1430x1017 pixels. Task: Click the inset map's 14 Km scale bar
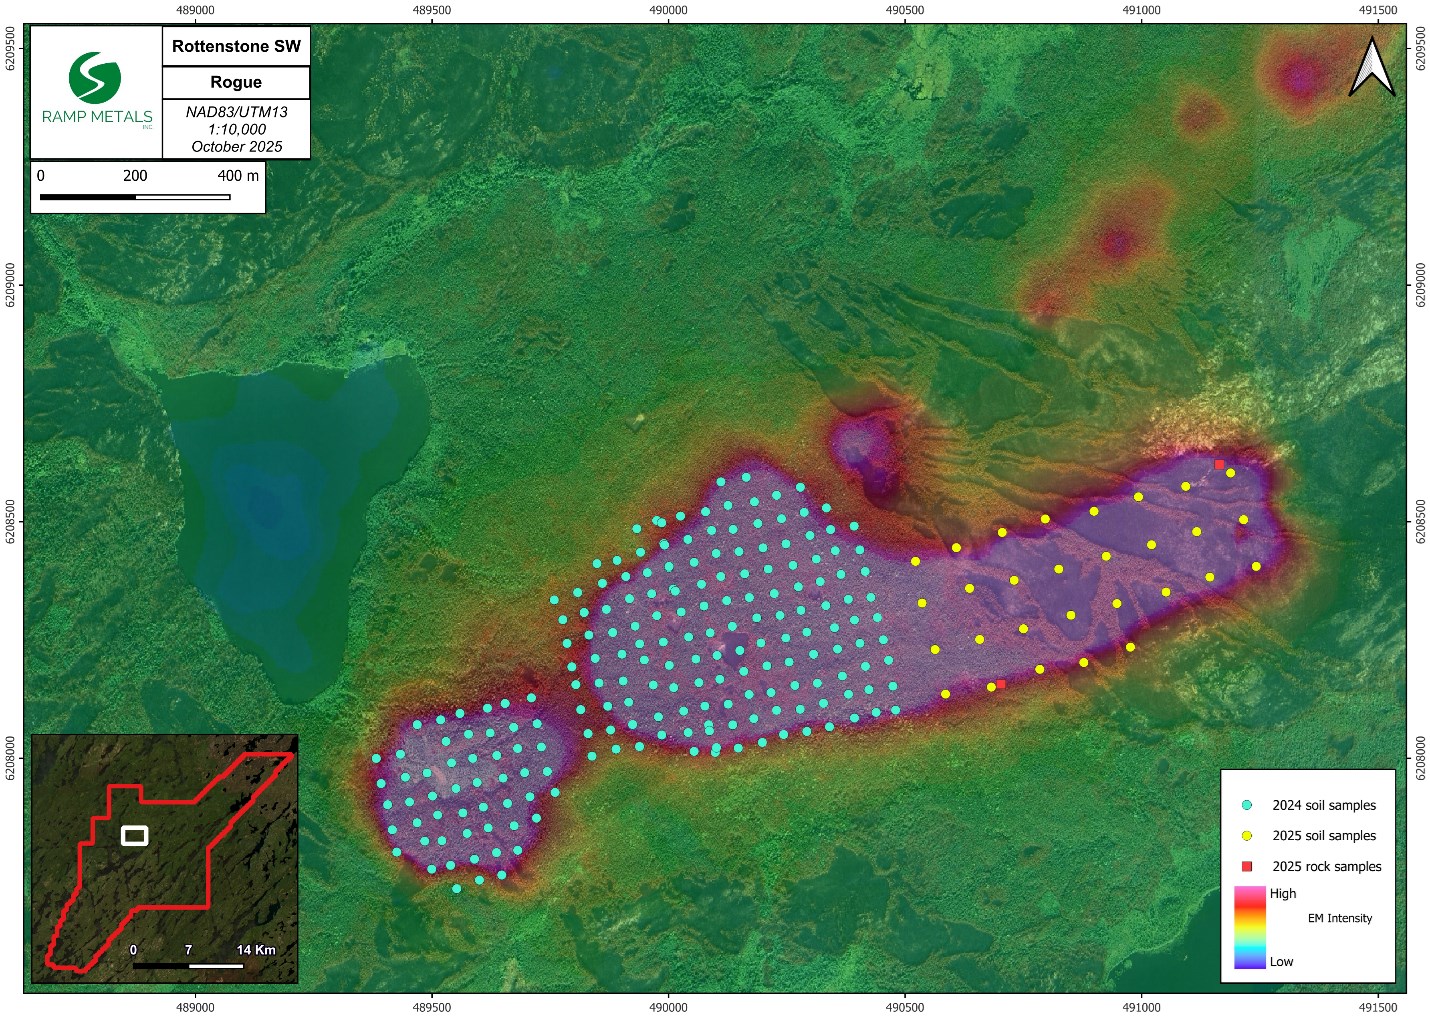point(188,965)
